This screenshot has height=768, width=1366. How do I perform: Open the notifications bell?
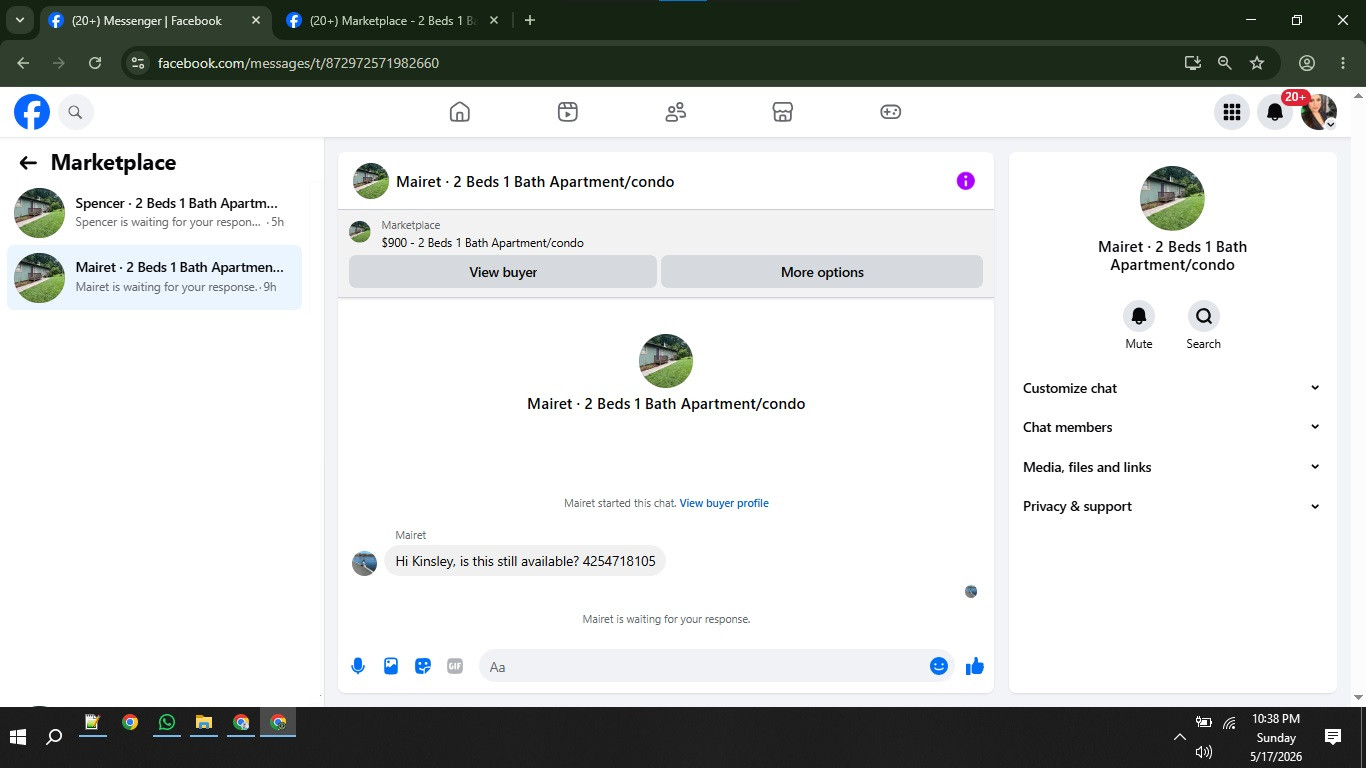pyautogui.click(x=1275, y=112)
